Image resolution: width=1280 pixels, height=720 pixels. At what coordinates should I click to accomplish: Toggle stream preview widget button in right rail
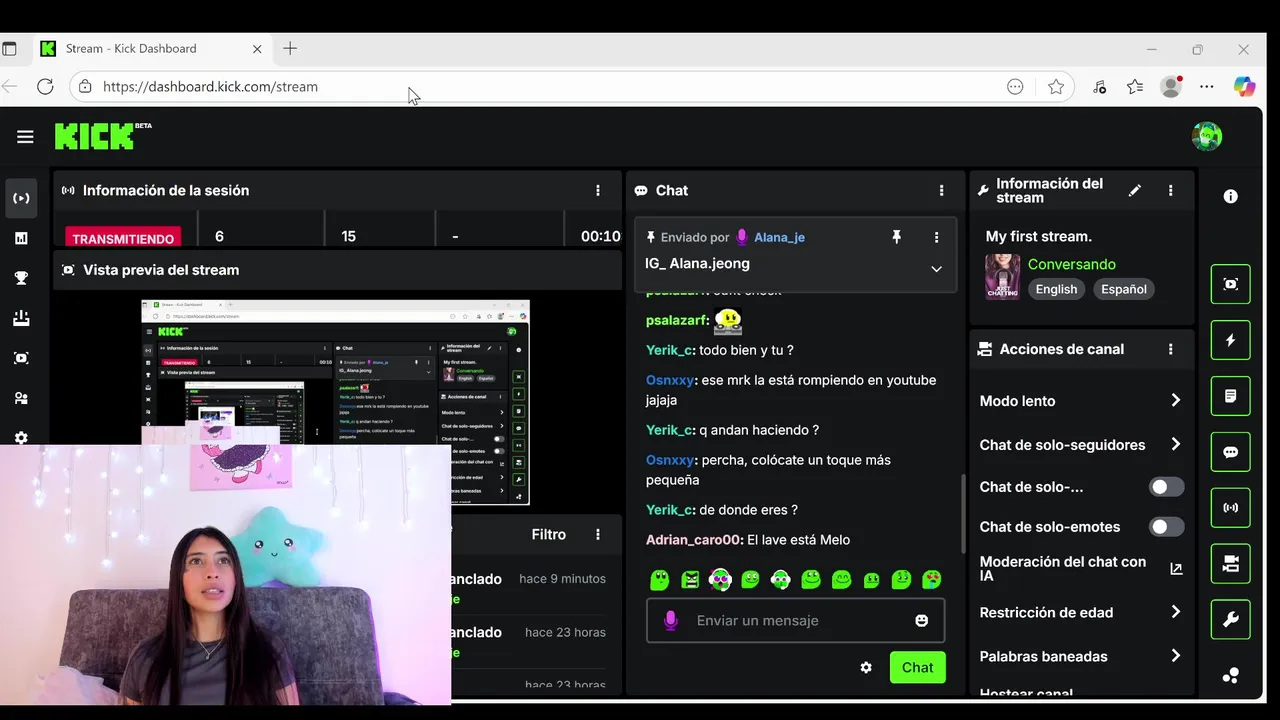(x=1231, y=284)
